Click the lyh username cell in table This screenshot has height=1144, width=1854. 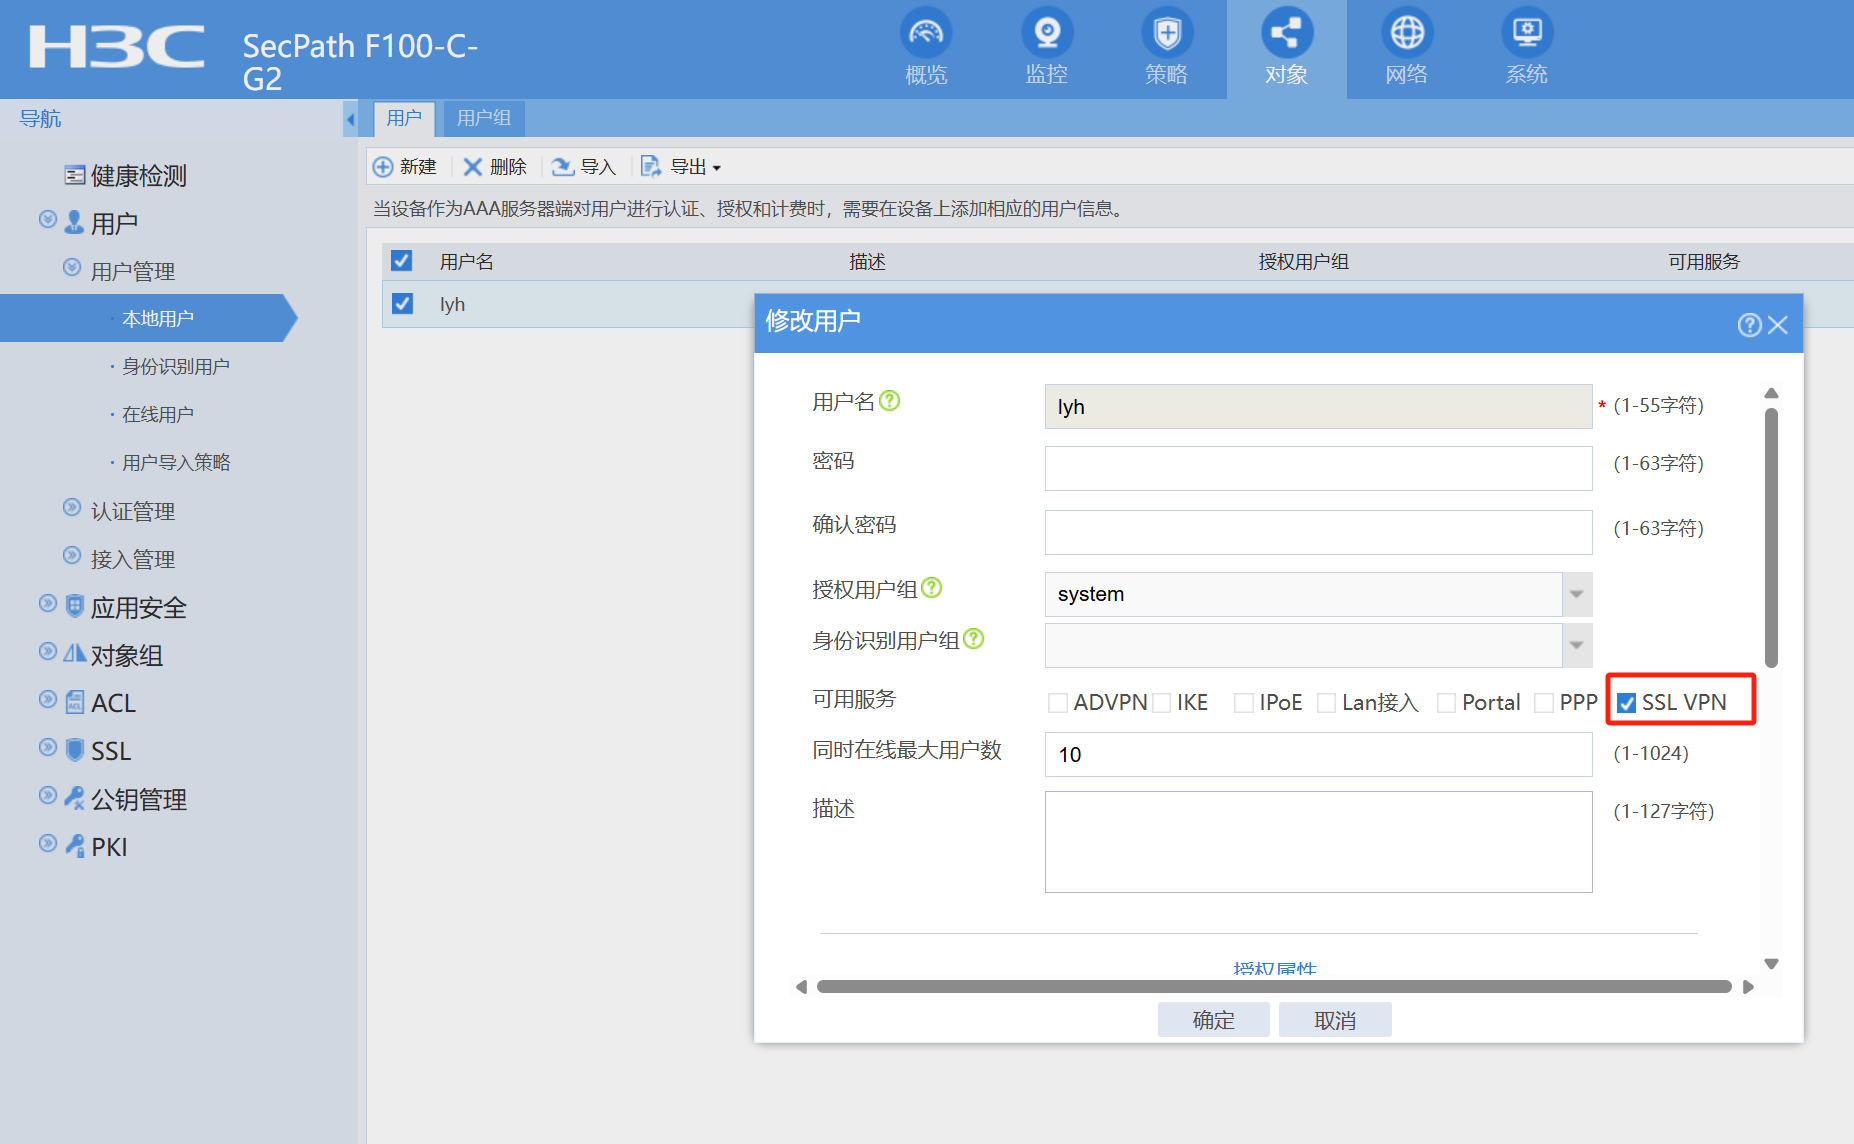point(453,304)
